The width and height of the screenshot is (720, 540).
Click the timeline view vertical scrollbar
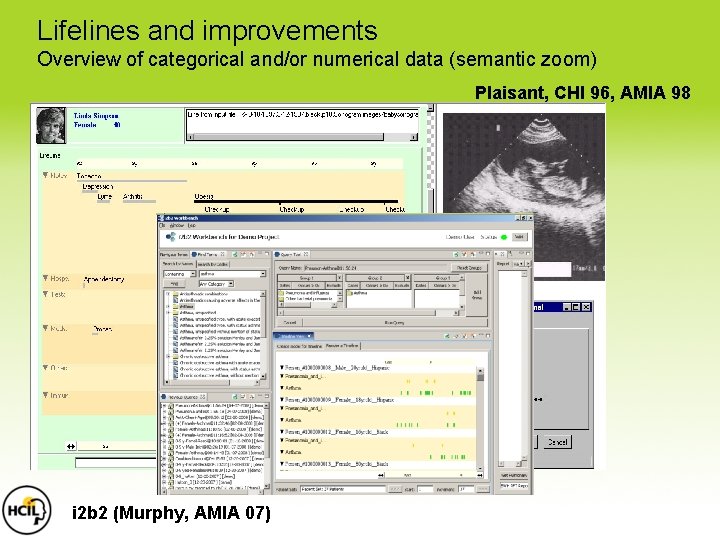(x=480, y=419)
